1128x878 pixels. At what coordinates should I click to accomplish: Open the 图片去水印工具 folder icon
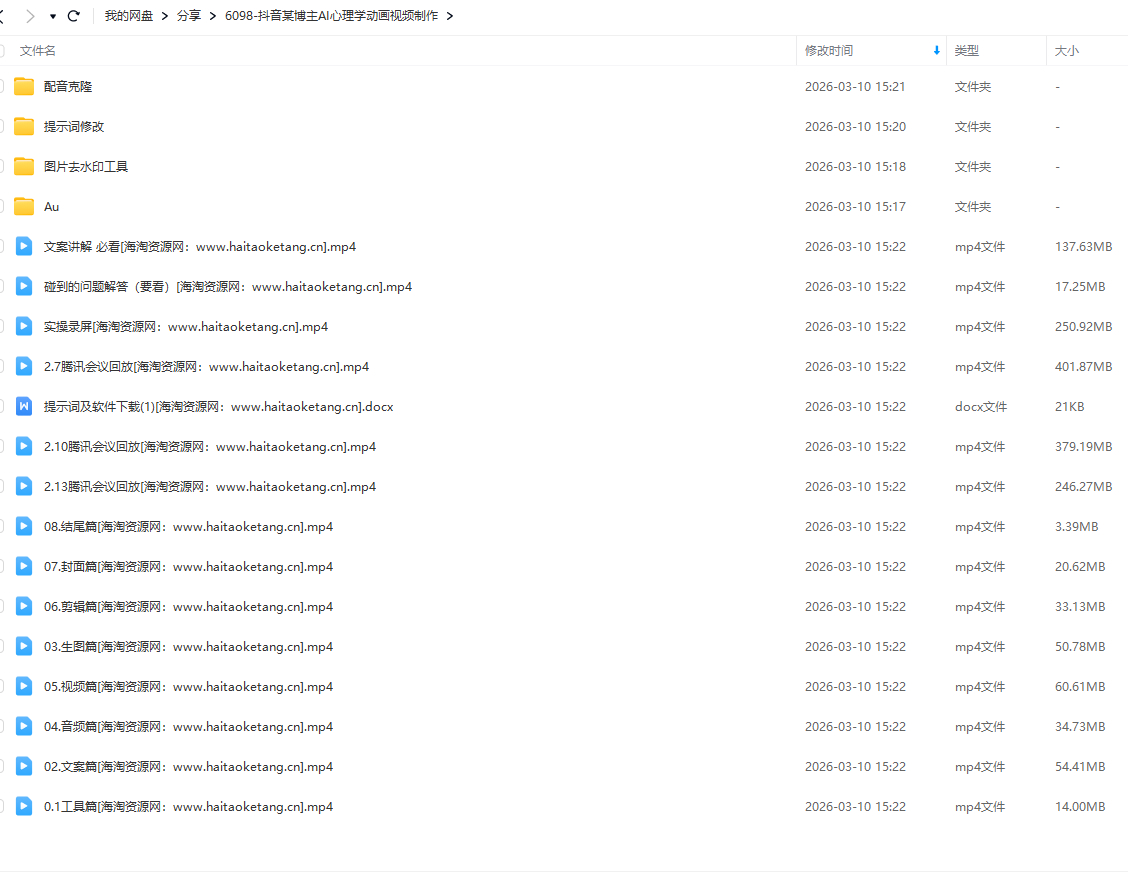coord(24,167)
